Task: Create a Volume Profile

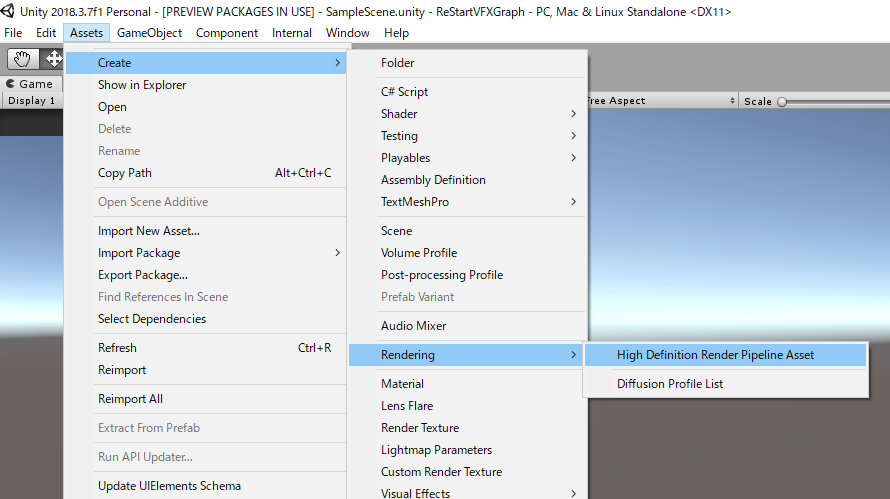Action: 467,253
